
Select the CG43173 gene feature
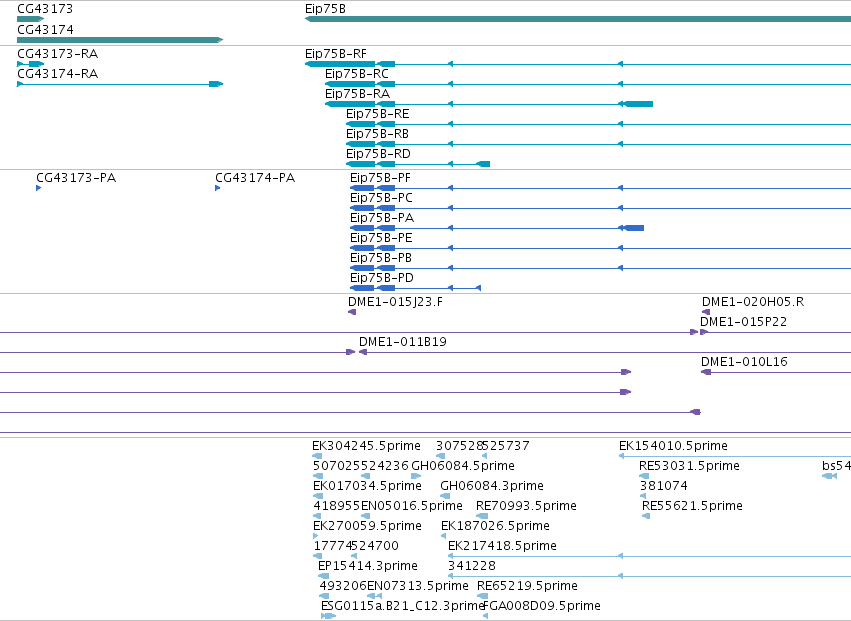coord(30,19)
